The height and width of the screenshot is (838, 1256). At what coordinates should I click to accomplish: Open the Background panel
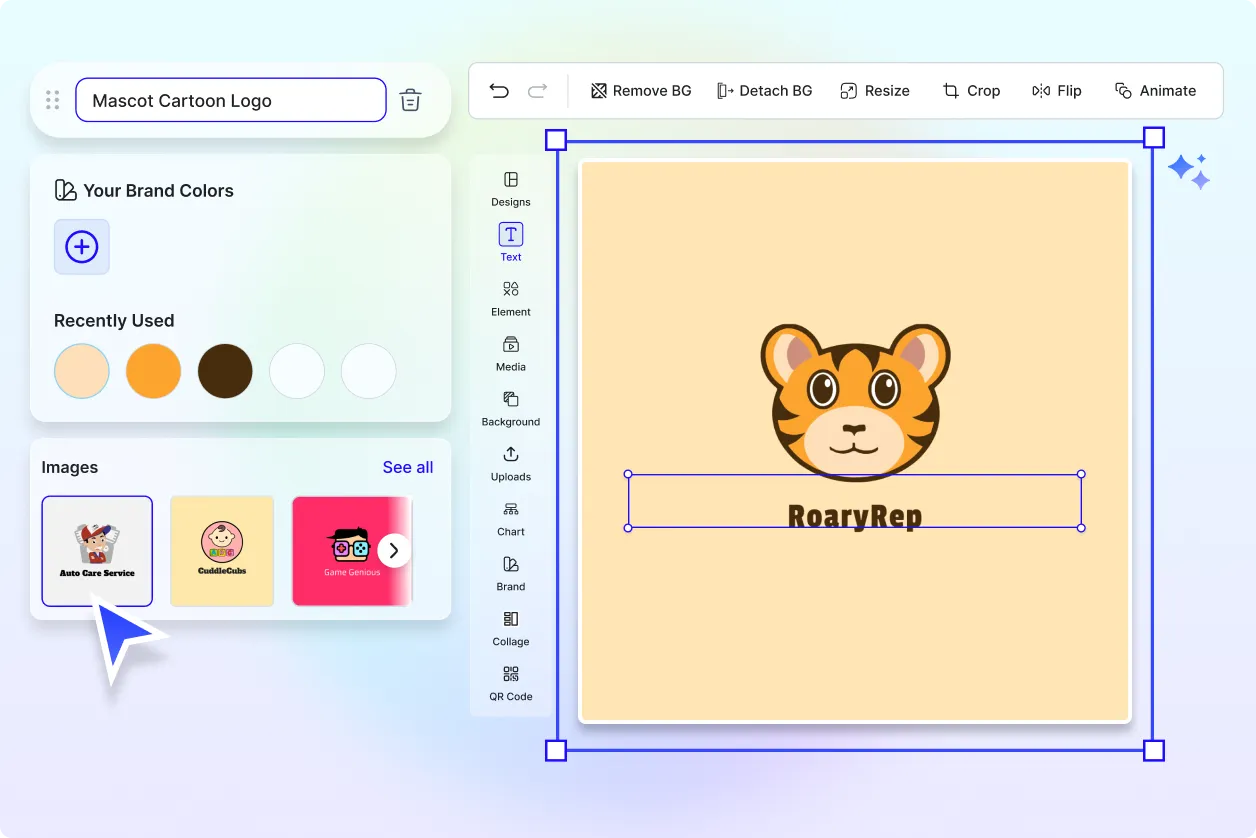pyautogui.click(x=511, y=408)
